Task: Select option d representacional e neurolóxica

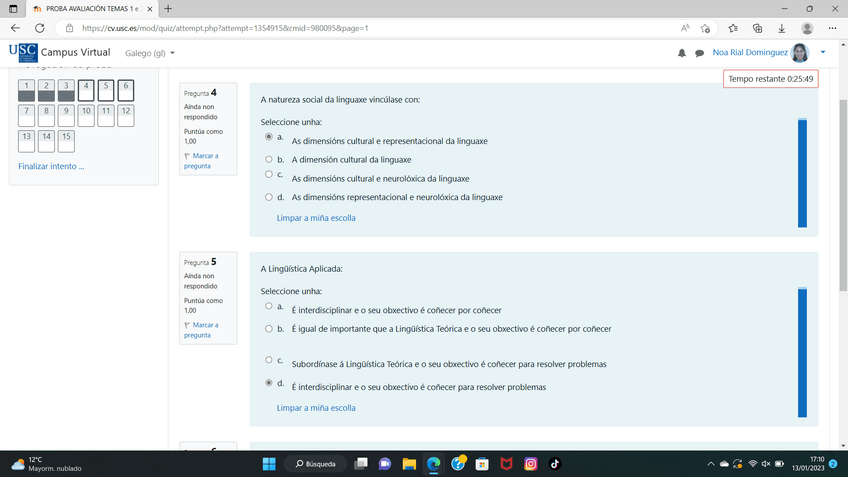Action: pos(269,197)
